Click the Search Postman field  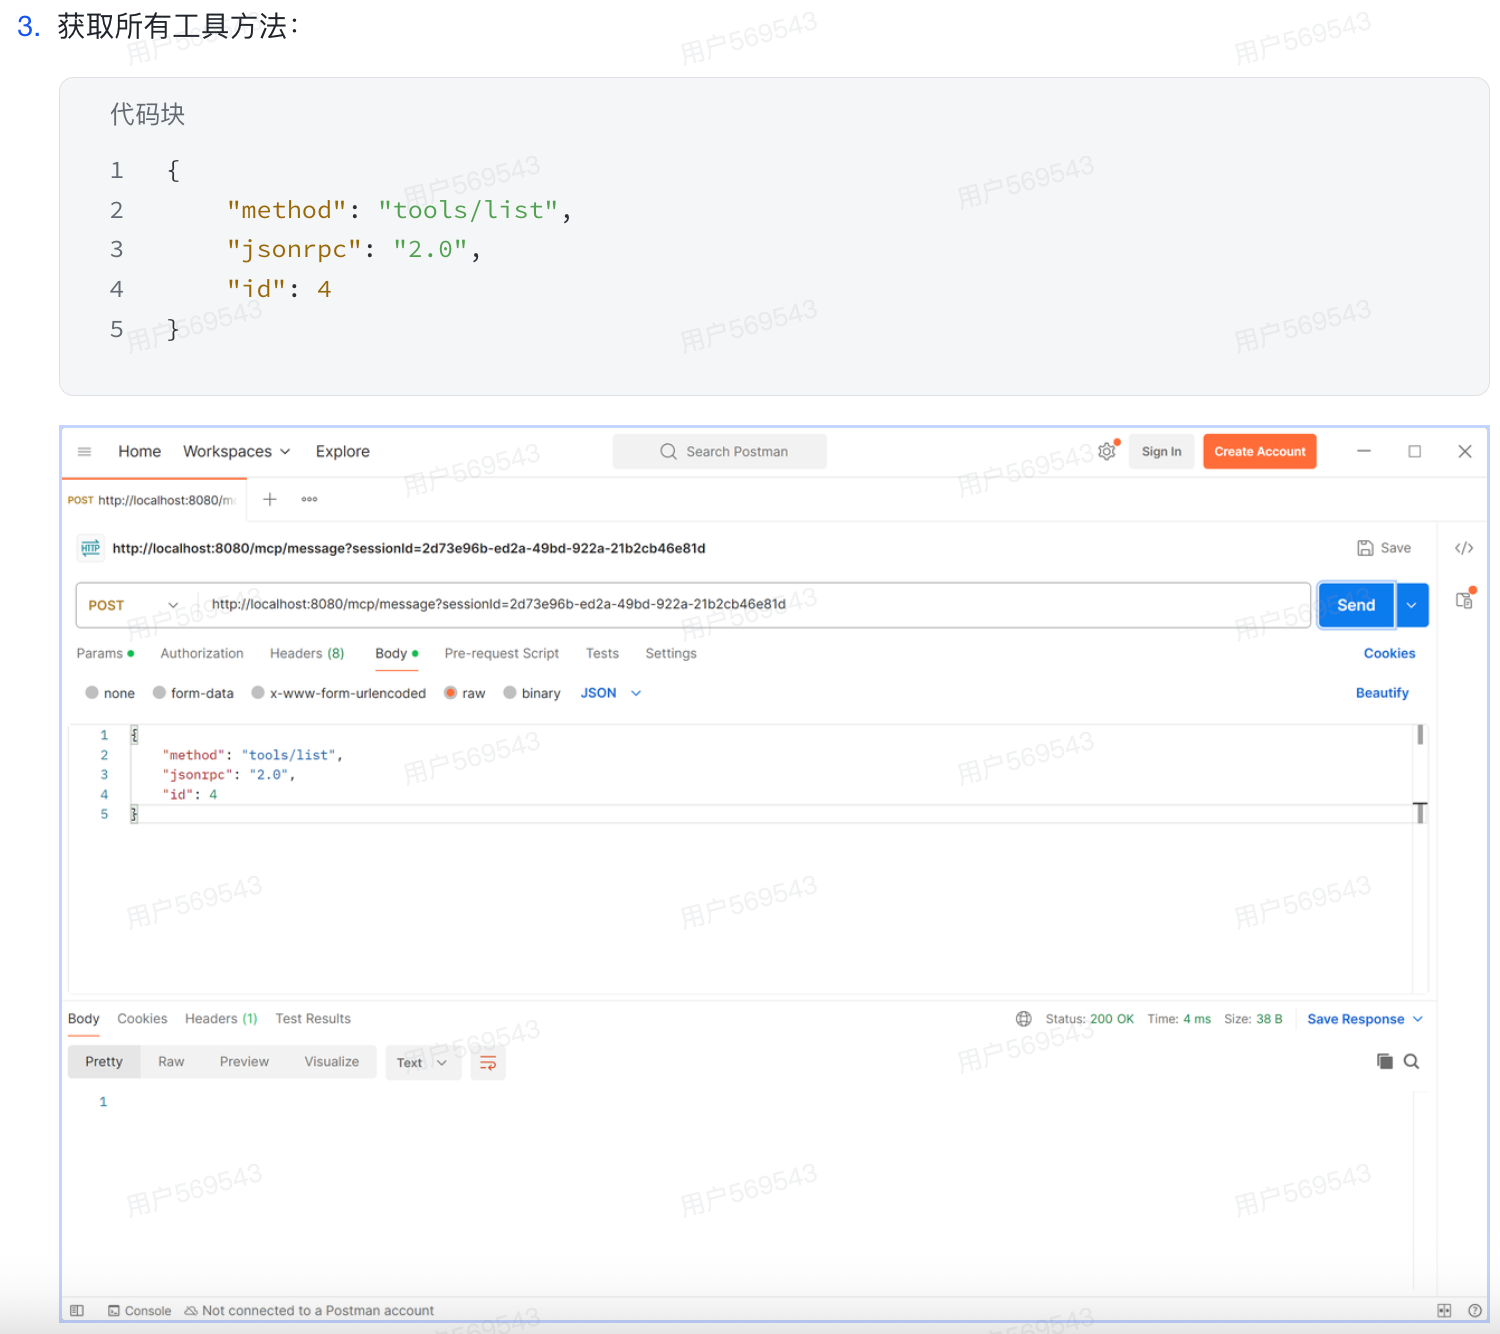[720, 452]
